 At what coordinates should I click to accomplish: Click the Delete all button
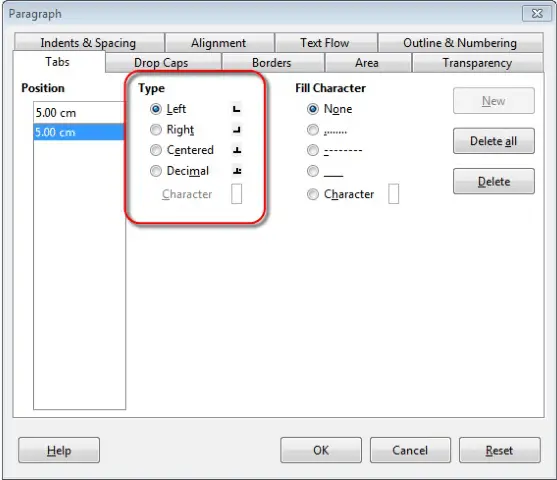point(493,141)
